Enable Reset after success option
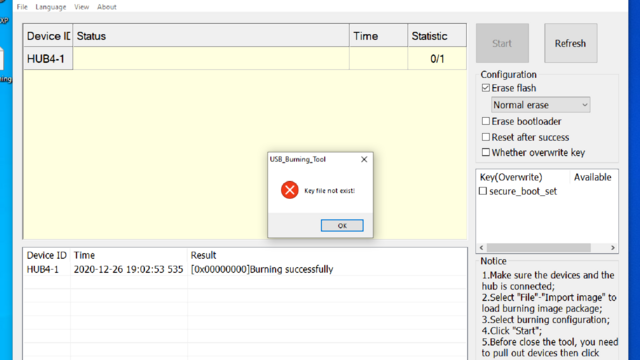Screen dimensions: 640x360 click(x=486, y=137)
